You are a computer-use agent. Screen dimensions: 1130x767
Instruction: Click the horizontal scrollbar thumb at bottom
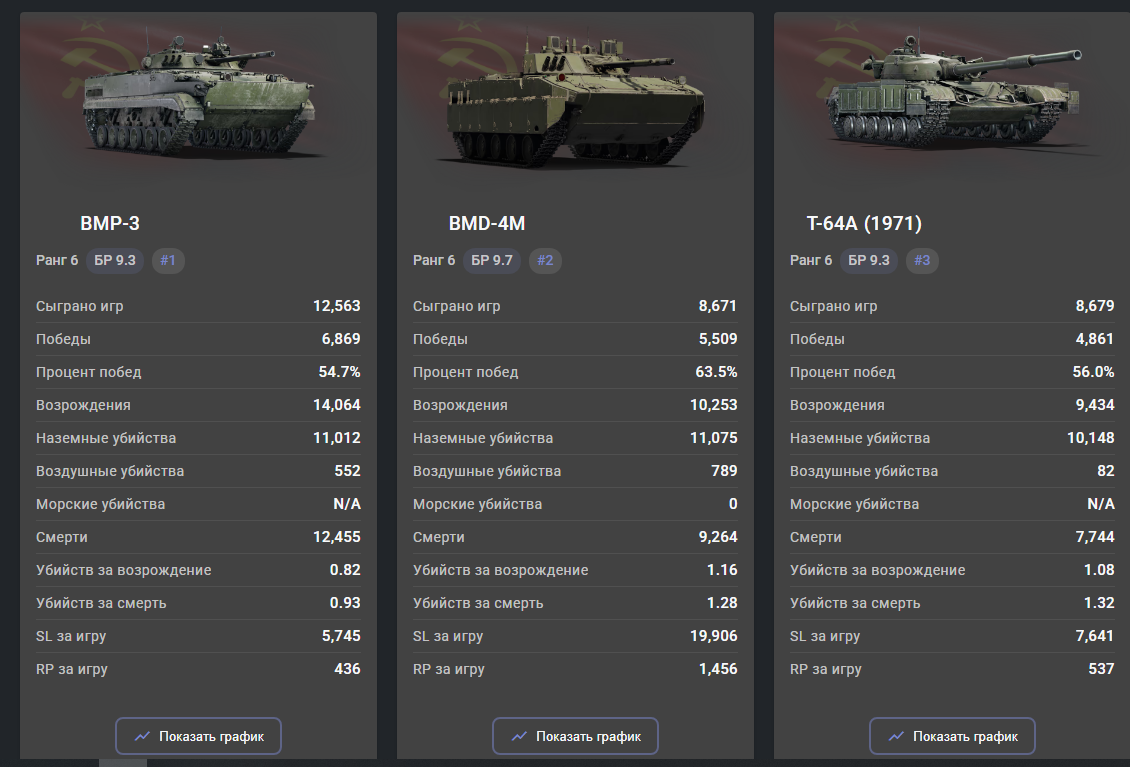pos(122,763)
